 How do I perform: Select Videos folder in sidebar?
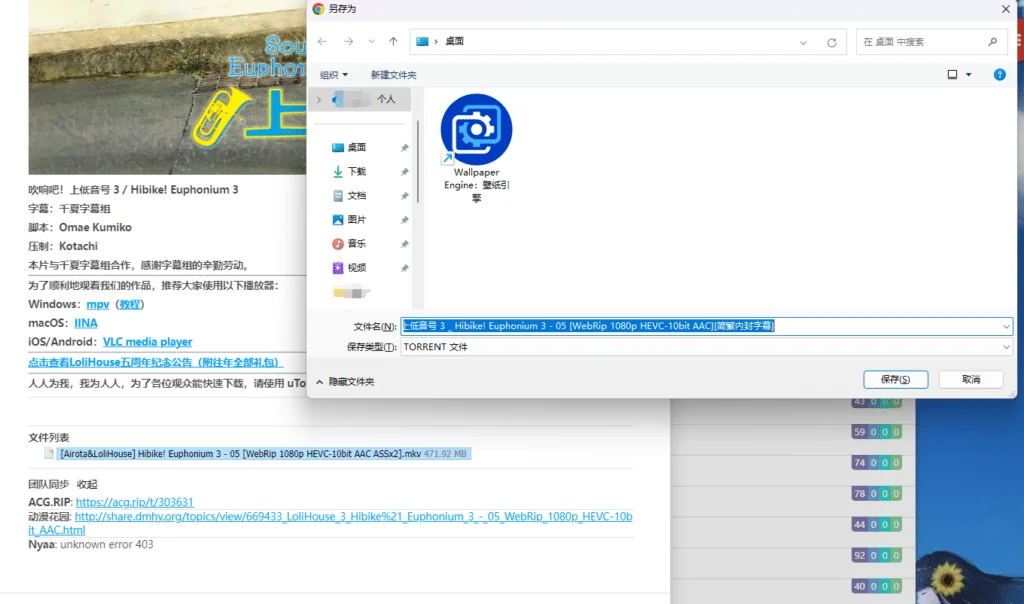(x=357, y=268)
